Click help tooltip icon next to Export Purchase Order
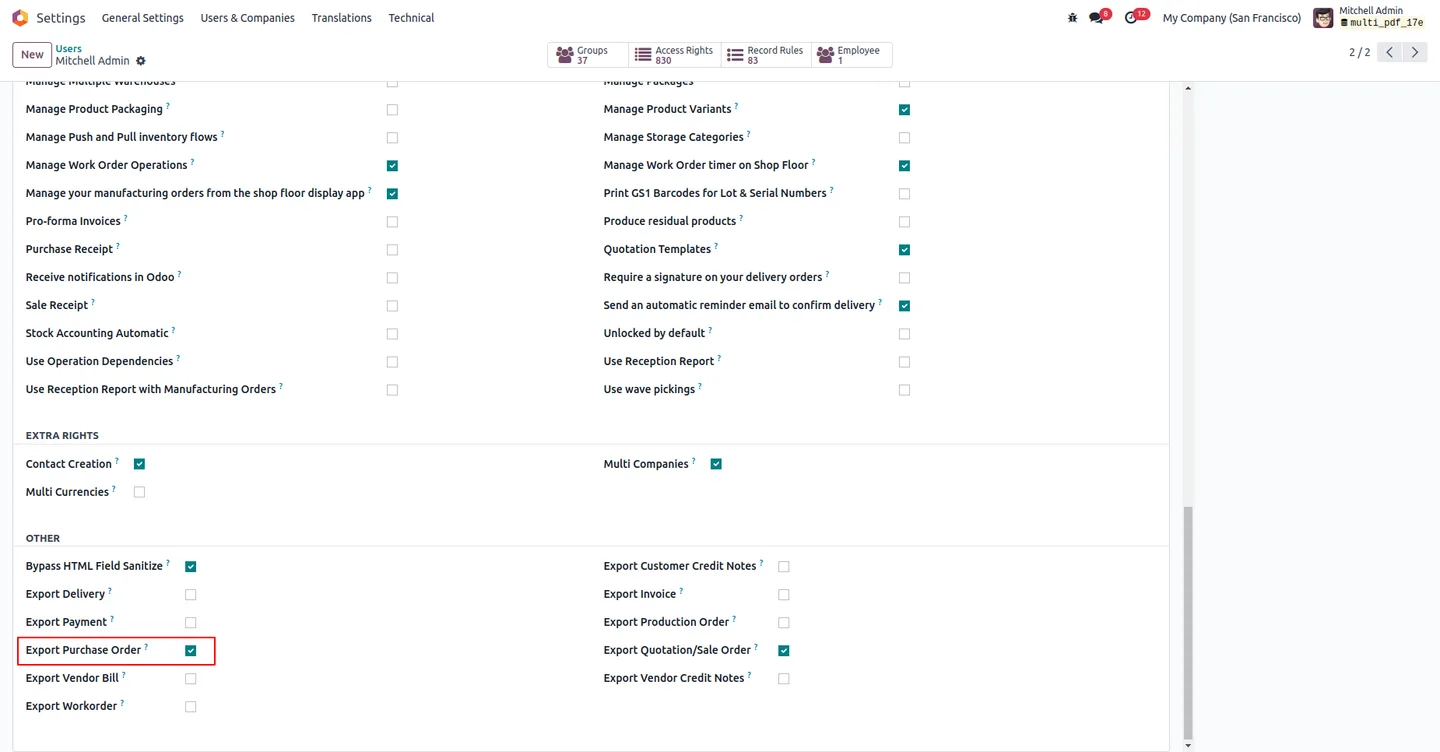The width and height of the screenshot is (1440, 752). [x=146, y=647]
